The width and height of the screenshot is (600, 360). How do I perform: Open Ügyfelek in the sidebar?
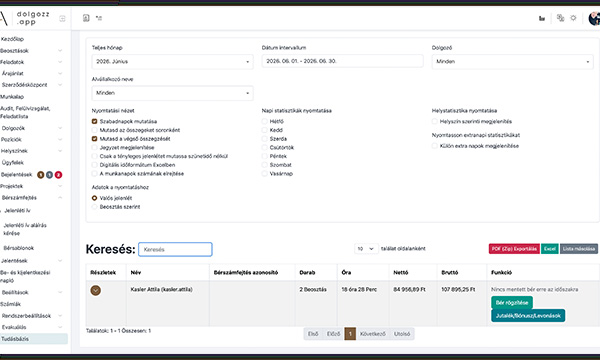tap(13, 163)
